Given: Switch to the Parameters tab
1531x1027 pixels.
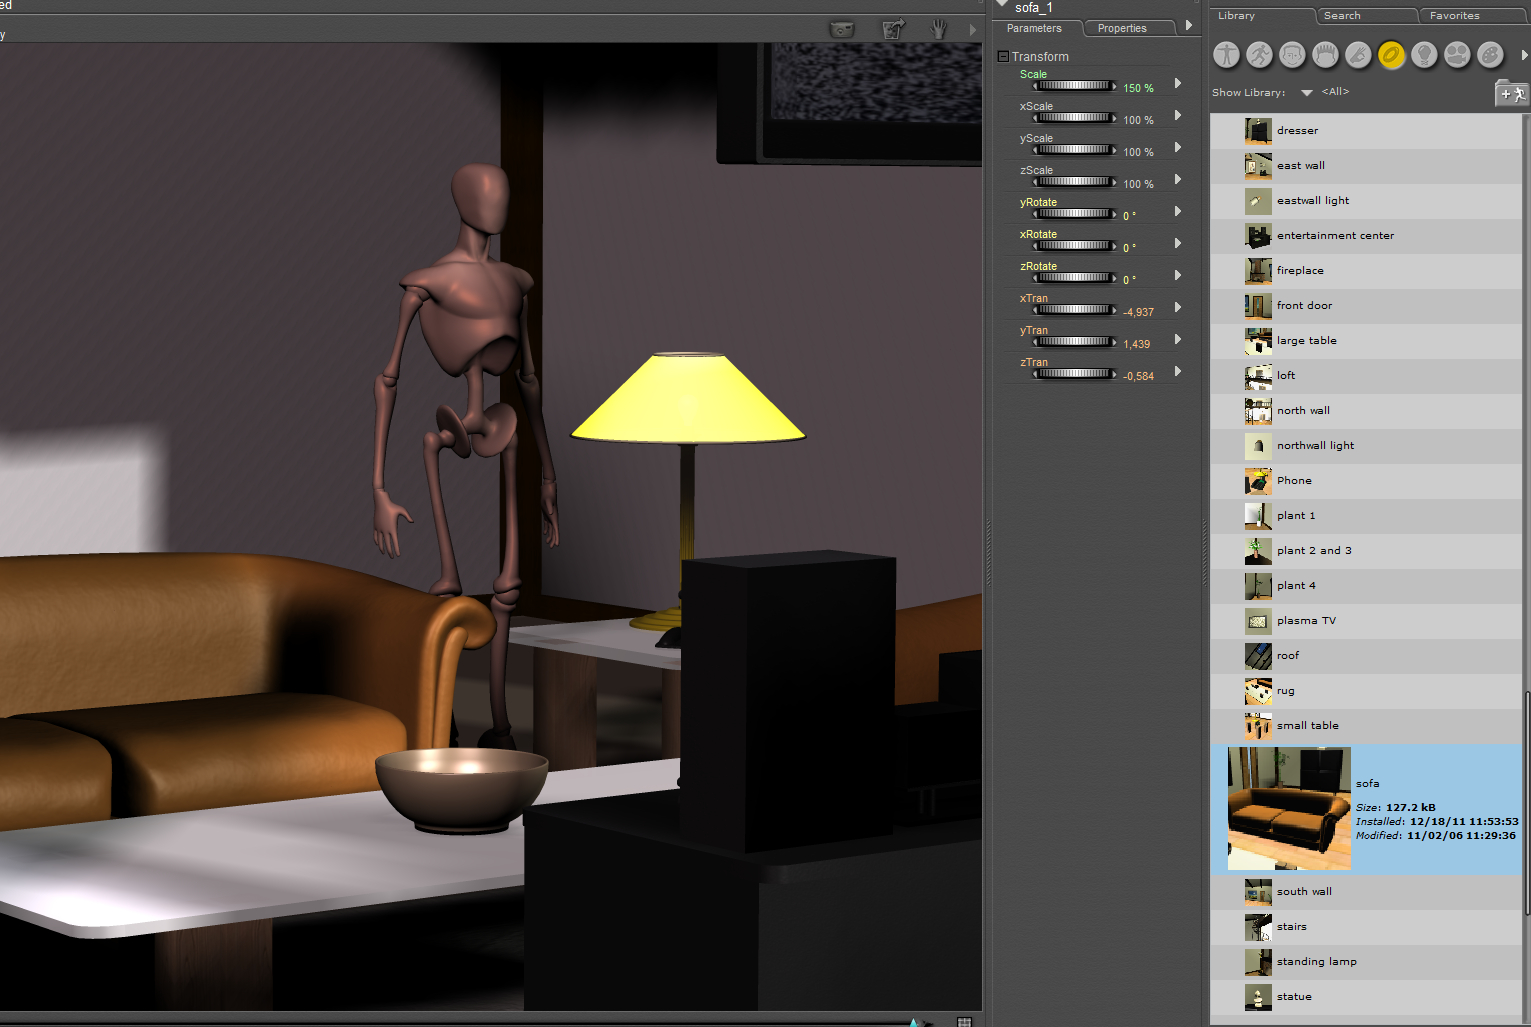Looking at the screenshot, I should coord(1035,28).
